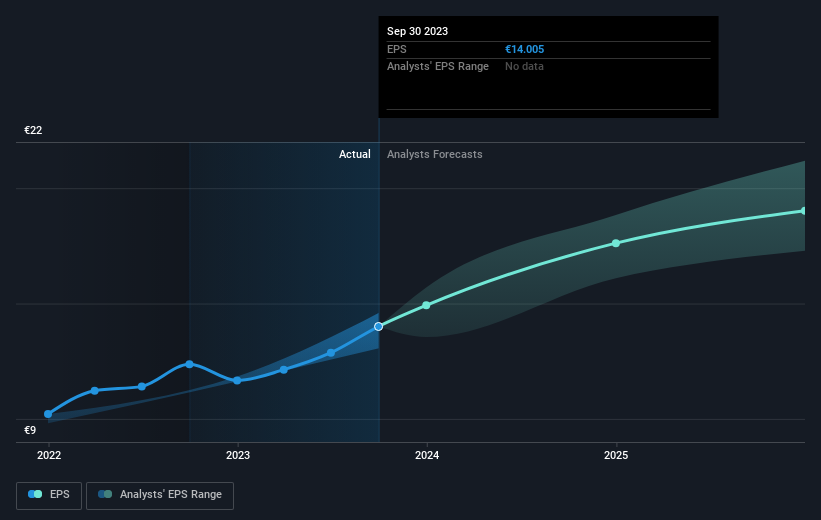The height and width of the screenshot is (520, 821).
Task: Click the 2023 x-axis label
Action: click(238, 455)
